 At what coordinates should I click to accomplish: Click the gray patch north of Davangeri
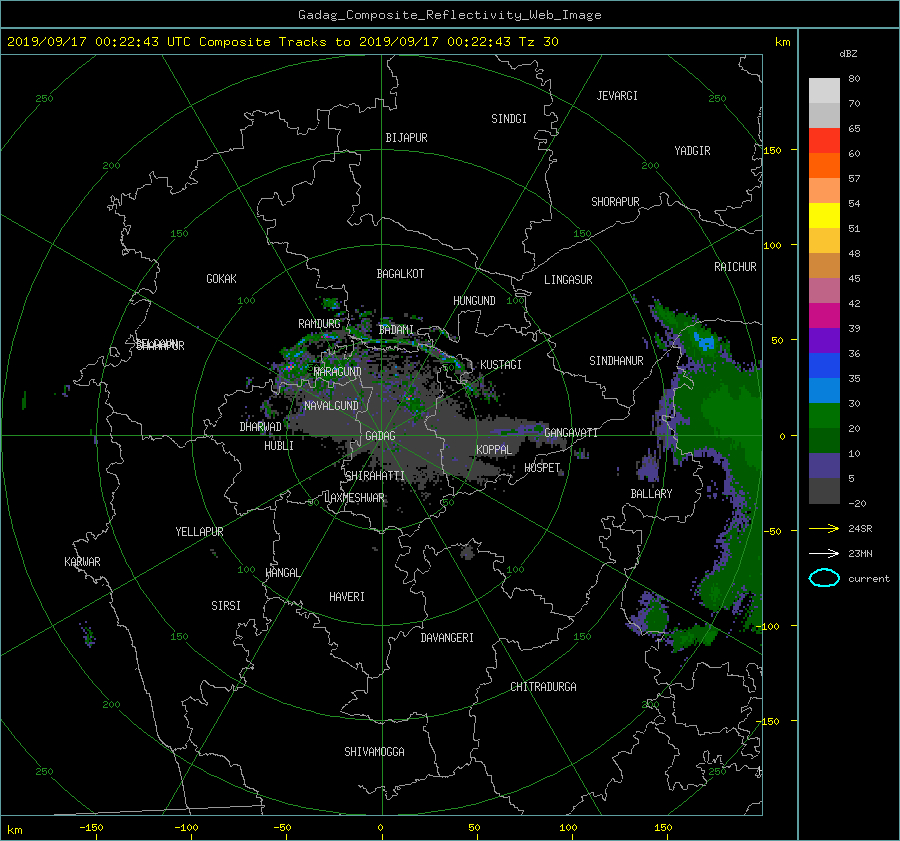pyautogui.click(x=468, y=553)
